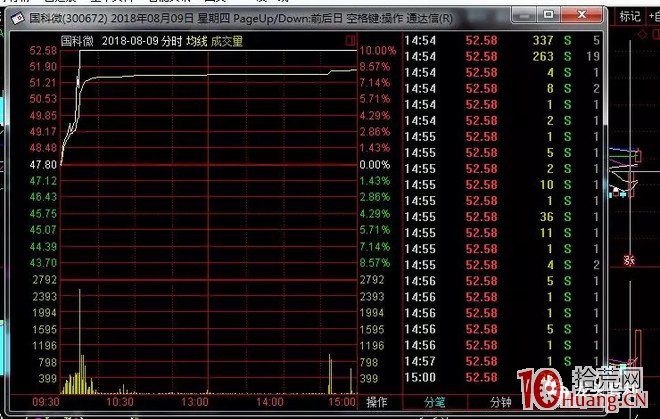Minimize the 国科微 time-share dialog

tap(524, 15)
